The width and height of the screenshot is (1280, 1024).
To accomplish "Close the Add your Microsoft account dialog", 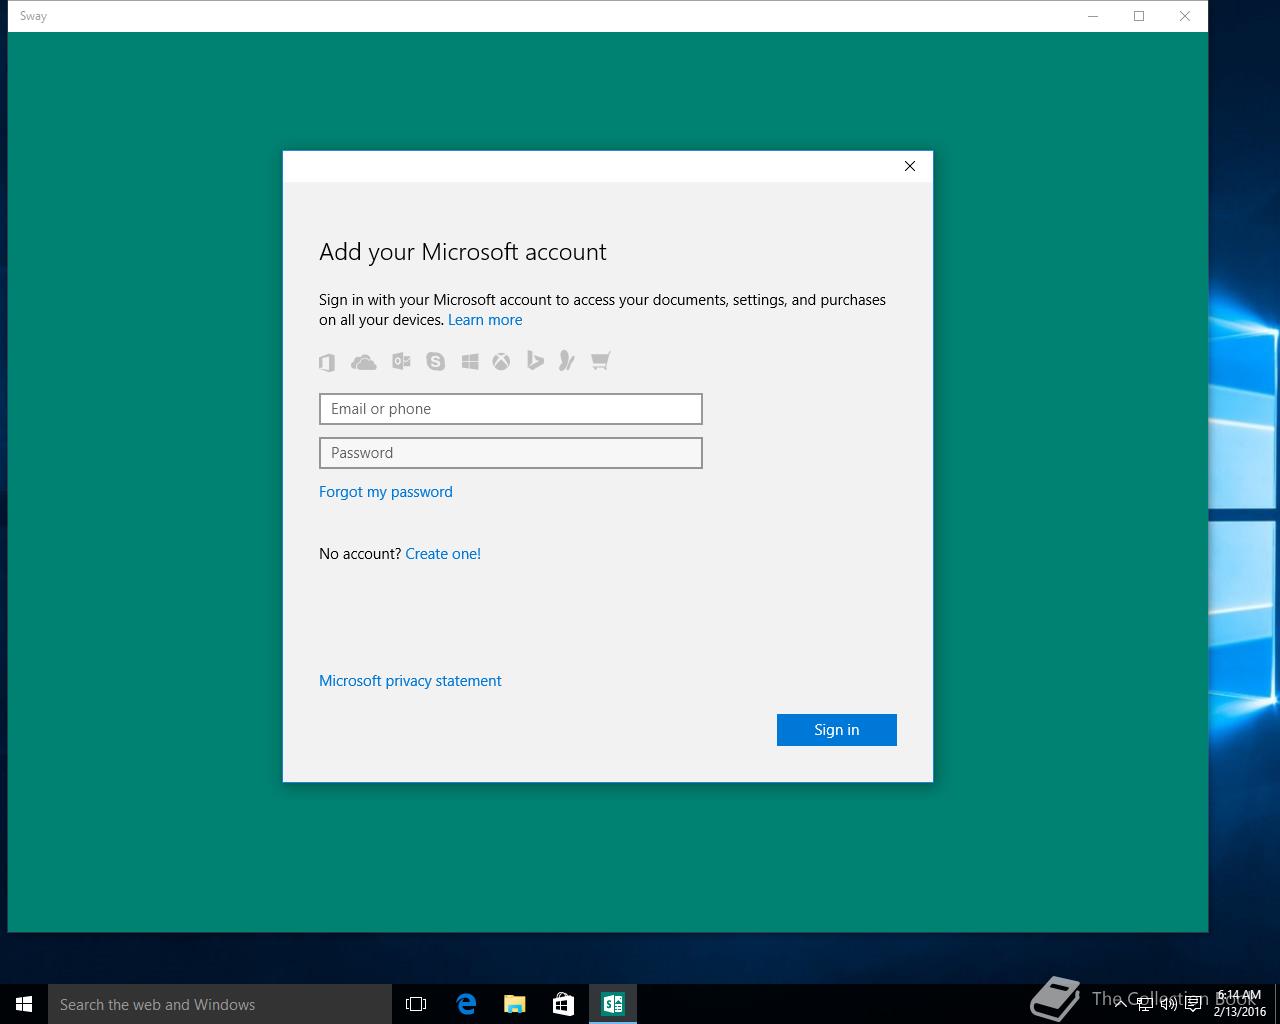I will [910, 166].
